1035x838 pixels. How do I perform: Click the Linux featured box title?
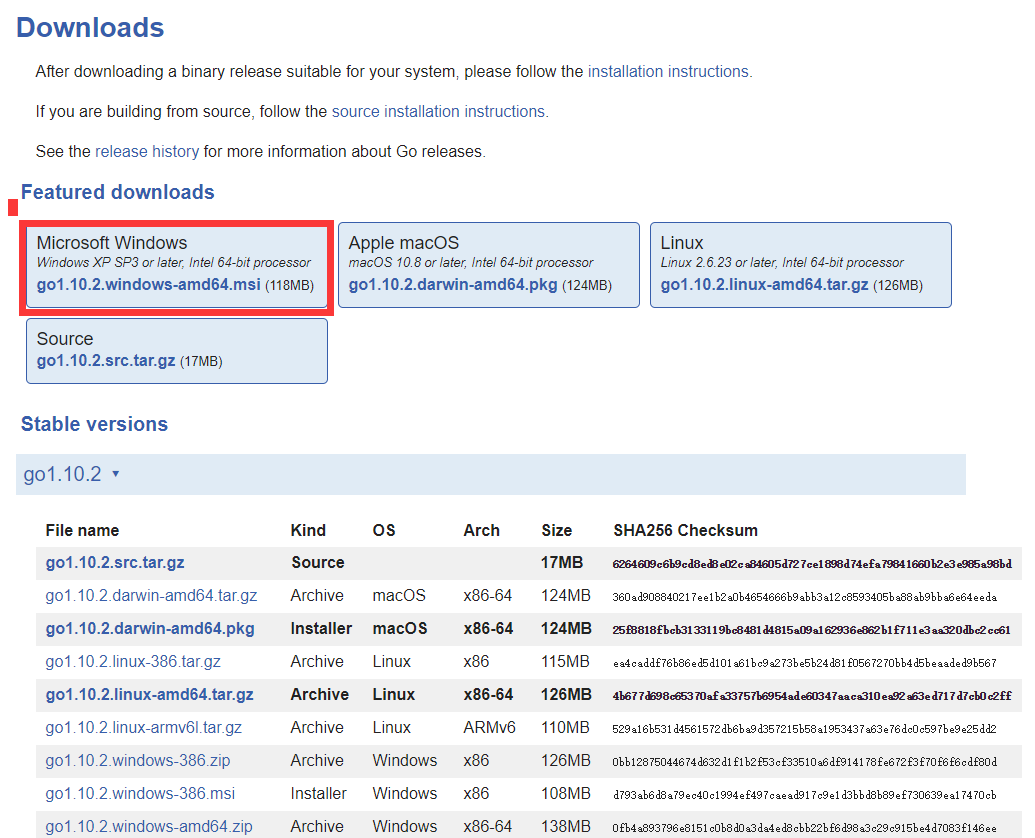coord(682,243)
